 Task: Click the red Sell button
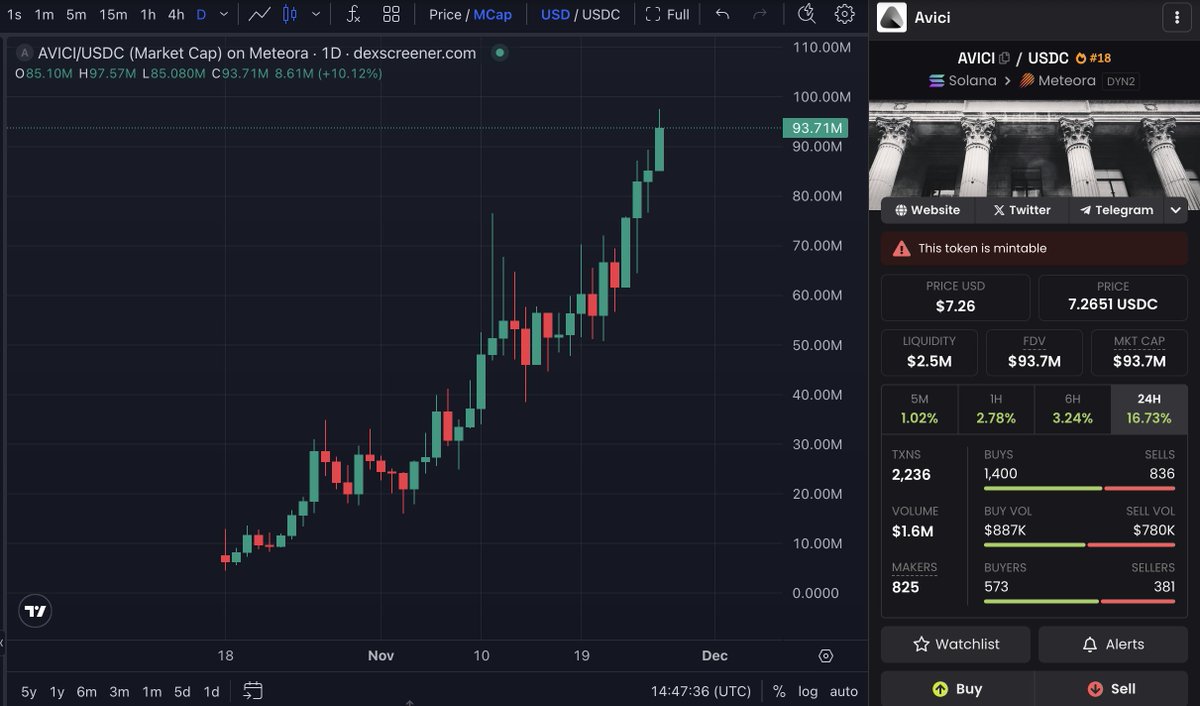click(x=1111, y=688)
